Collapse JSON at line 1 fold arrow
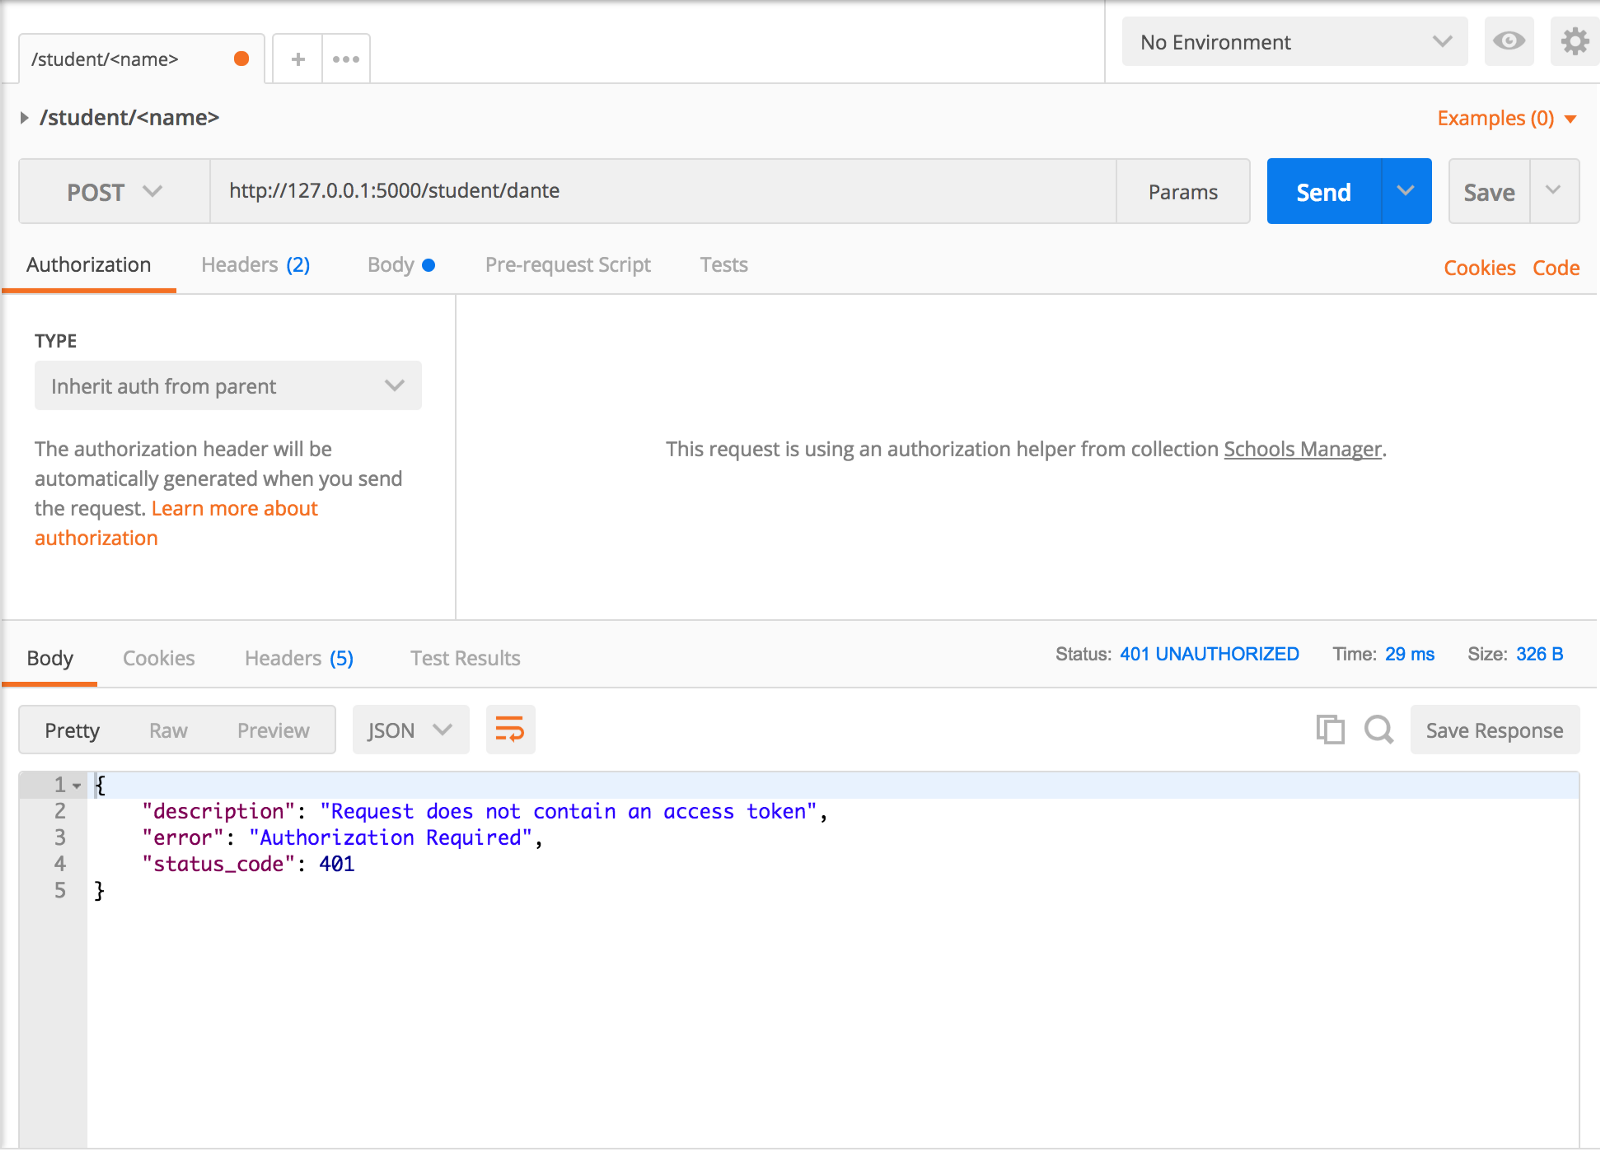The height and width of the screenshot is (1151, 1600). 77,786
